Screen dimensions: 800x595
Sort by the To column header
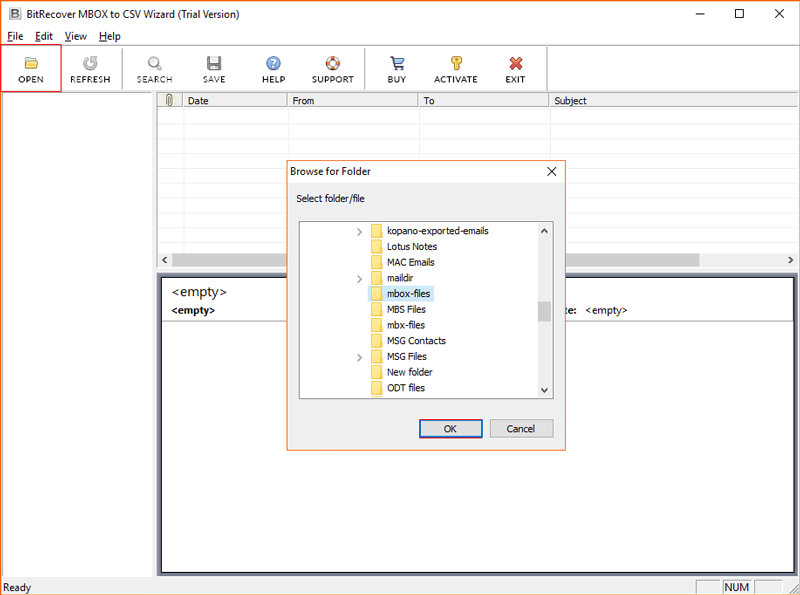[x=483, y=100]
